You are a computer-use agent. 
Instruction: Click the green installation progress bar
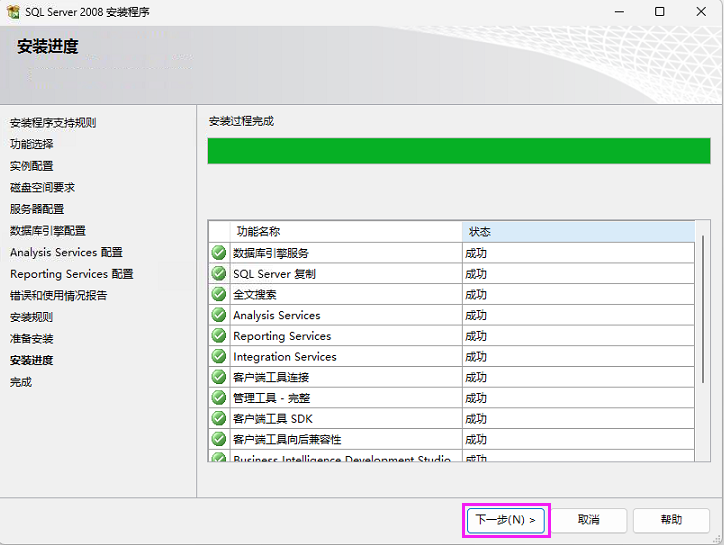[459, 151]
